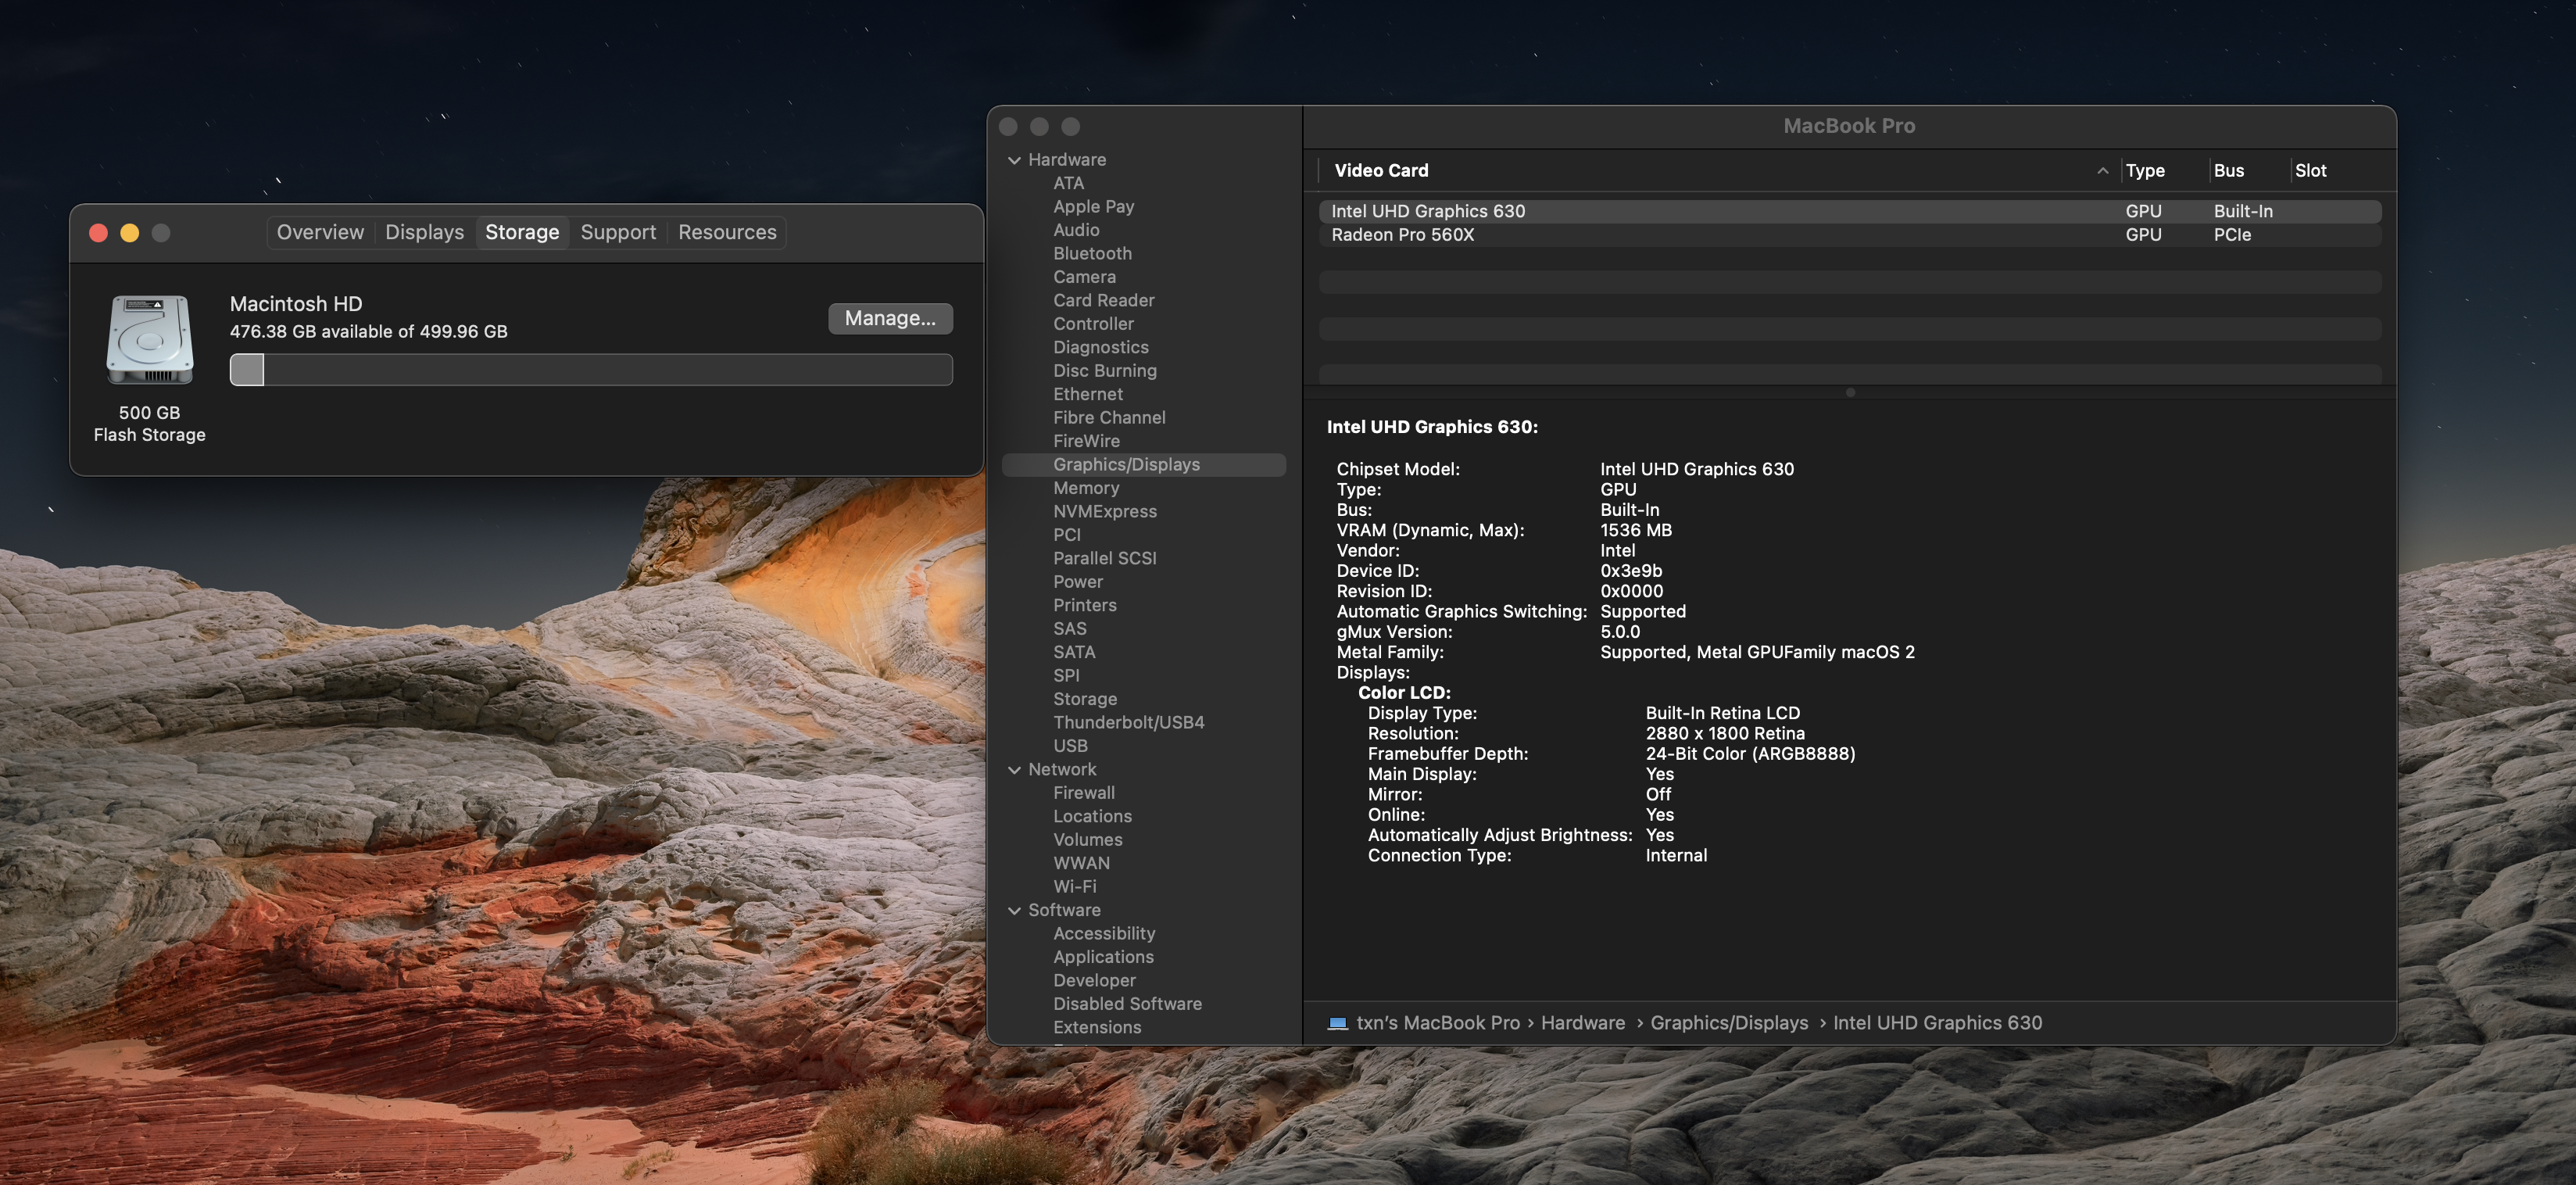Image resolution: width=2576 pixels, height=1185 pixels.
Task: Click Graphics/Displays in the path bar
Action: click(1728, 1023)
